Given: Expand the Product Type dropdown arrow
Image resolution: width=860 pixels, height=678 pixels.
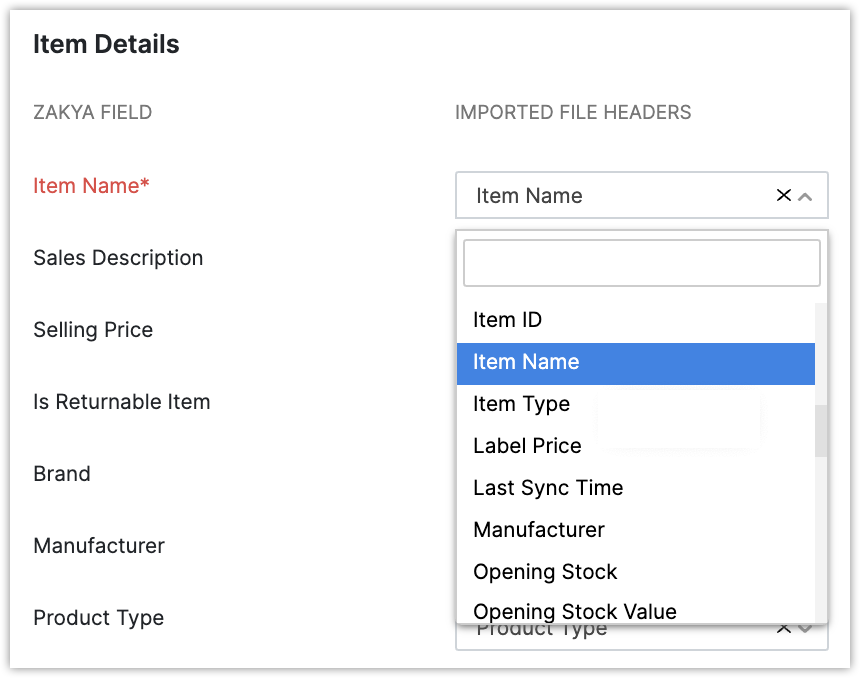Looking at the screenshot, I should [806, 629].
